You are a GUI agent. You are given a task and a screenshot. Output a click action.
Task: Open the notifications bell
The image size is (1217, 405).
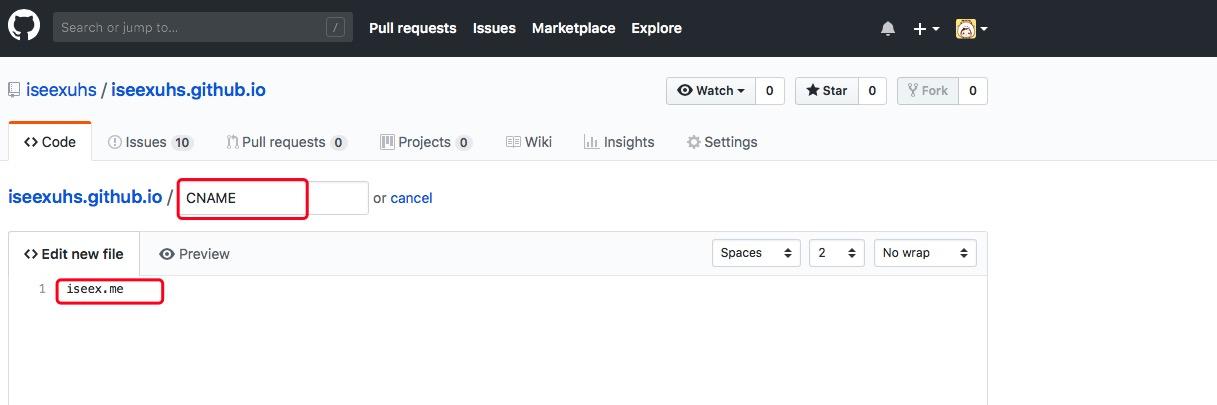(888, 29)
